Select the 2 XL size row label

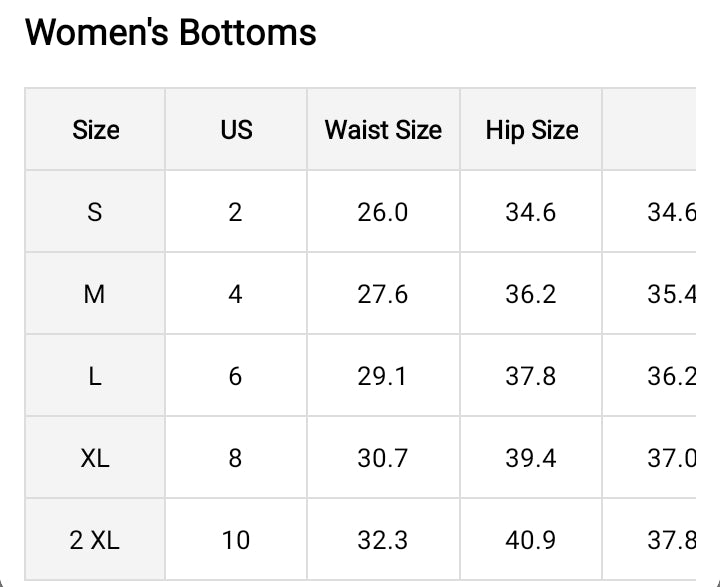(95, 540)
